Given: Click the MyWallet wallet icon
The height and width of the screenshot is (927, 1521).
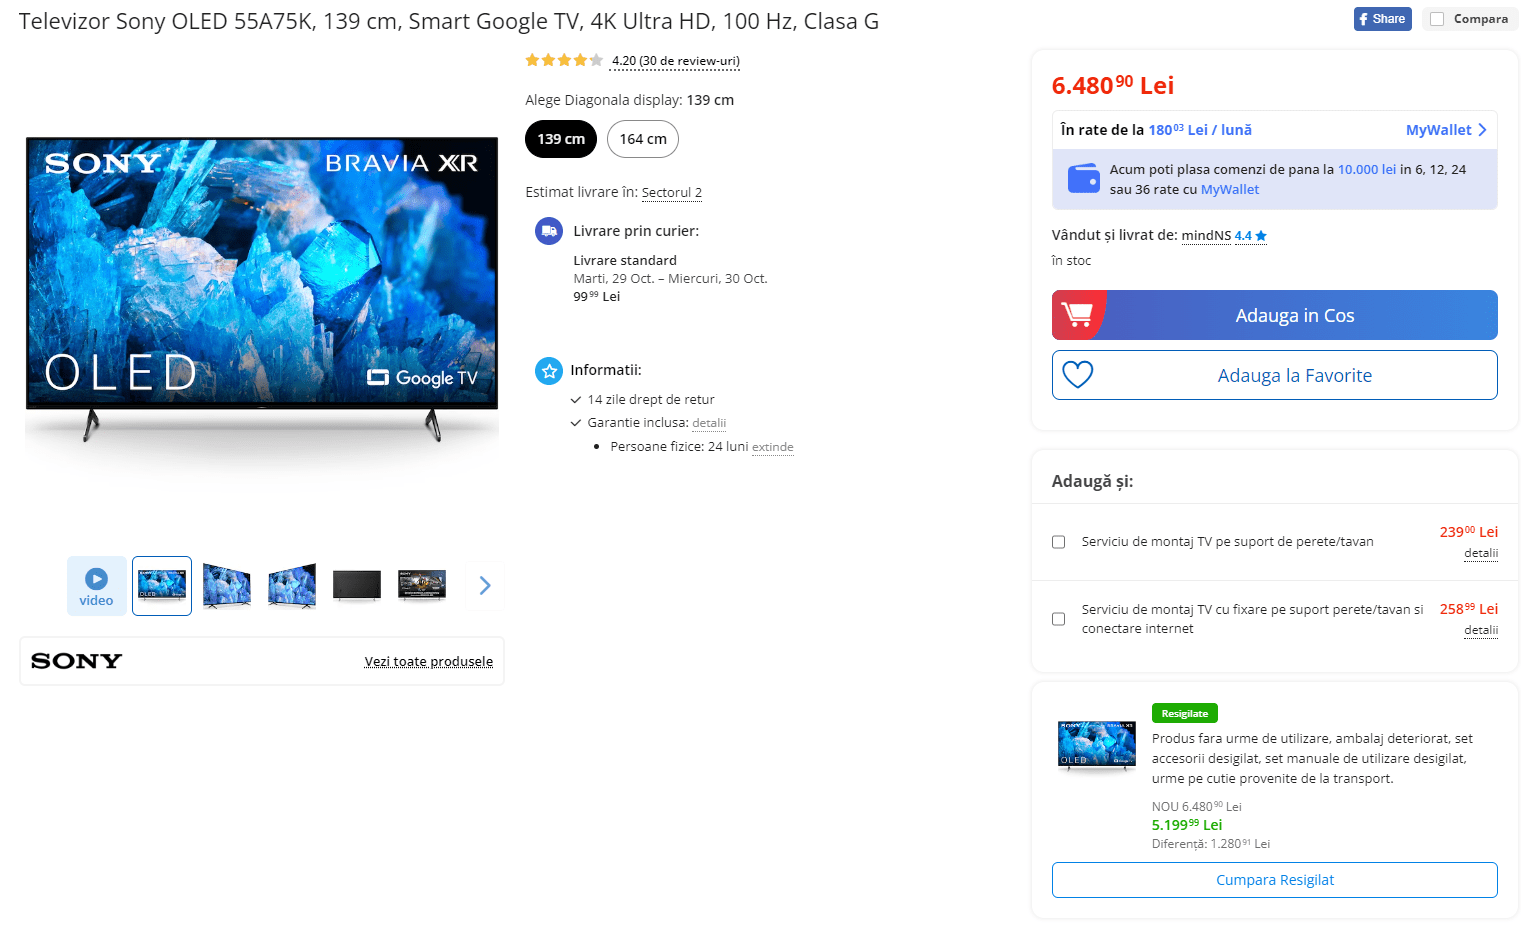Looking at the screenshot, I should [x=1083, y=178].
